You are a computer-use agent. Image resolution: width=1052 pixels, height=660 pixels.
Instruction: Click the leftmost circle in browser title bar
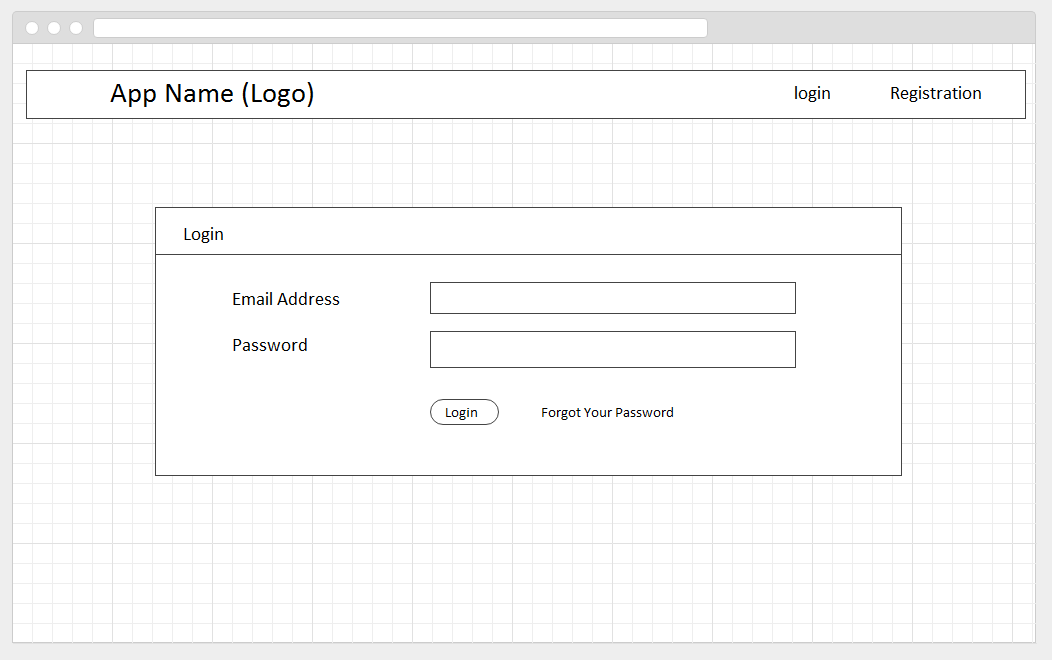coord(32,28)
